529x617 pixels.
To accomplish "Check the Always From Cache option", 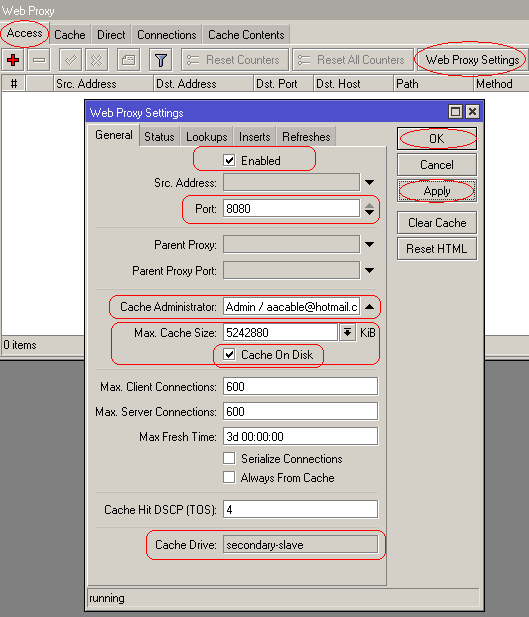I will pyautogui.click(x=229, y=477).
